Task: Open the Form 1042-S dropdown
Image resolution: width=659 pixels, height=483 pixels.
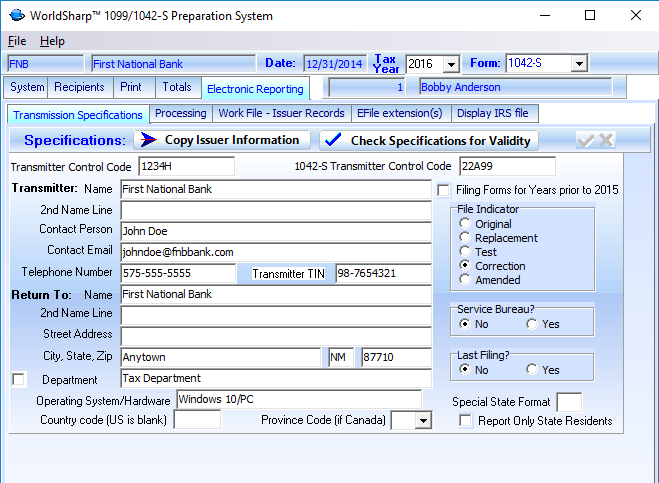Action: click(578, 64)
